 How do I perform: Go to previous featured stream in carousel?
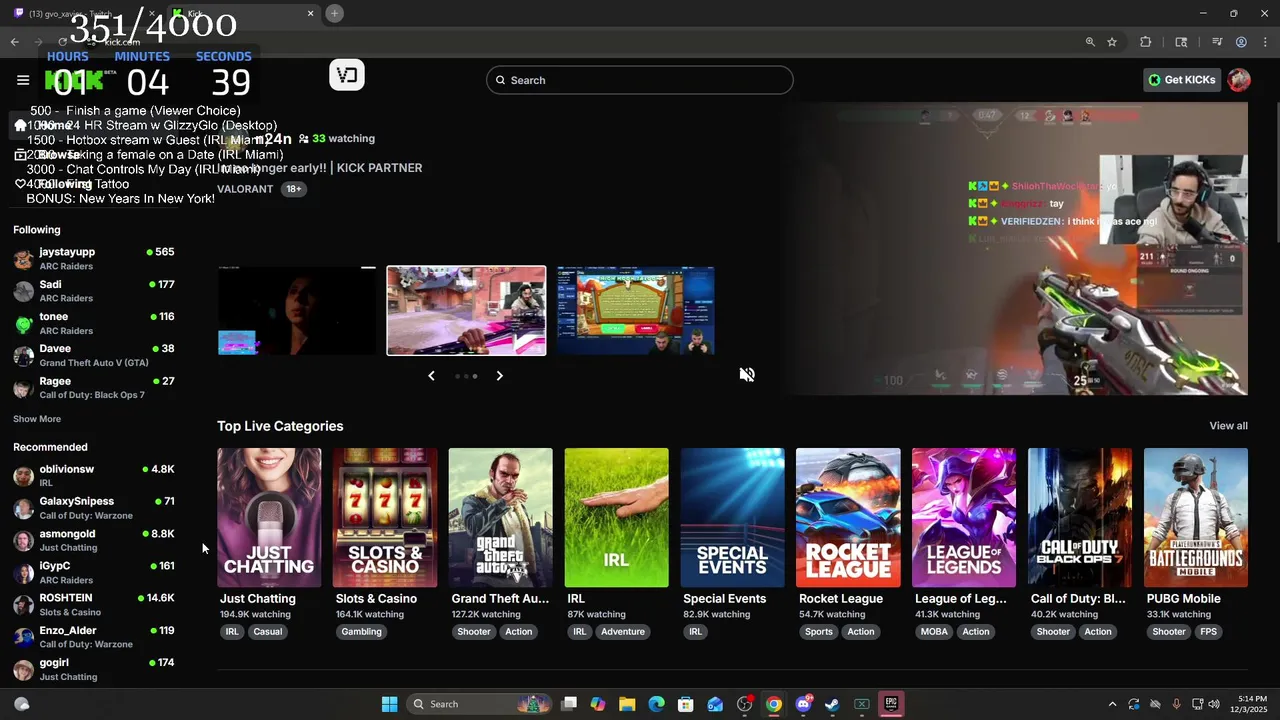point(431,376)
